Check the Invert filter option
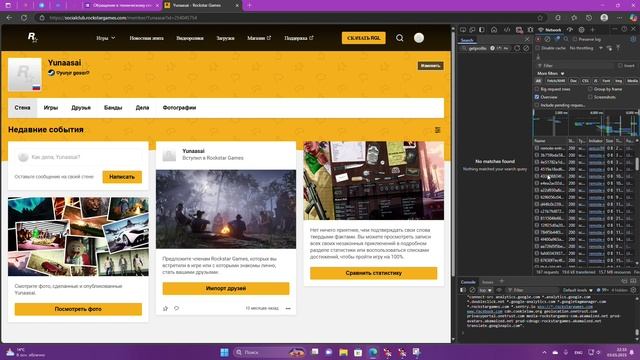Screen dimensions: 640x360 coord(620,65)
